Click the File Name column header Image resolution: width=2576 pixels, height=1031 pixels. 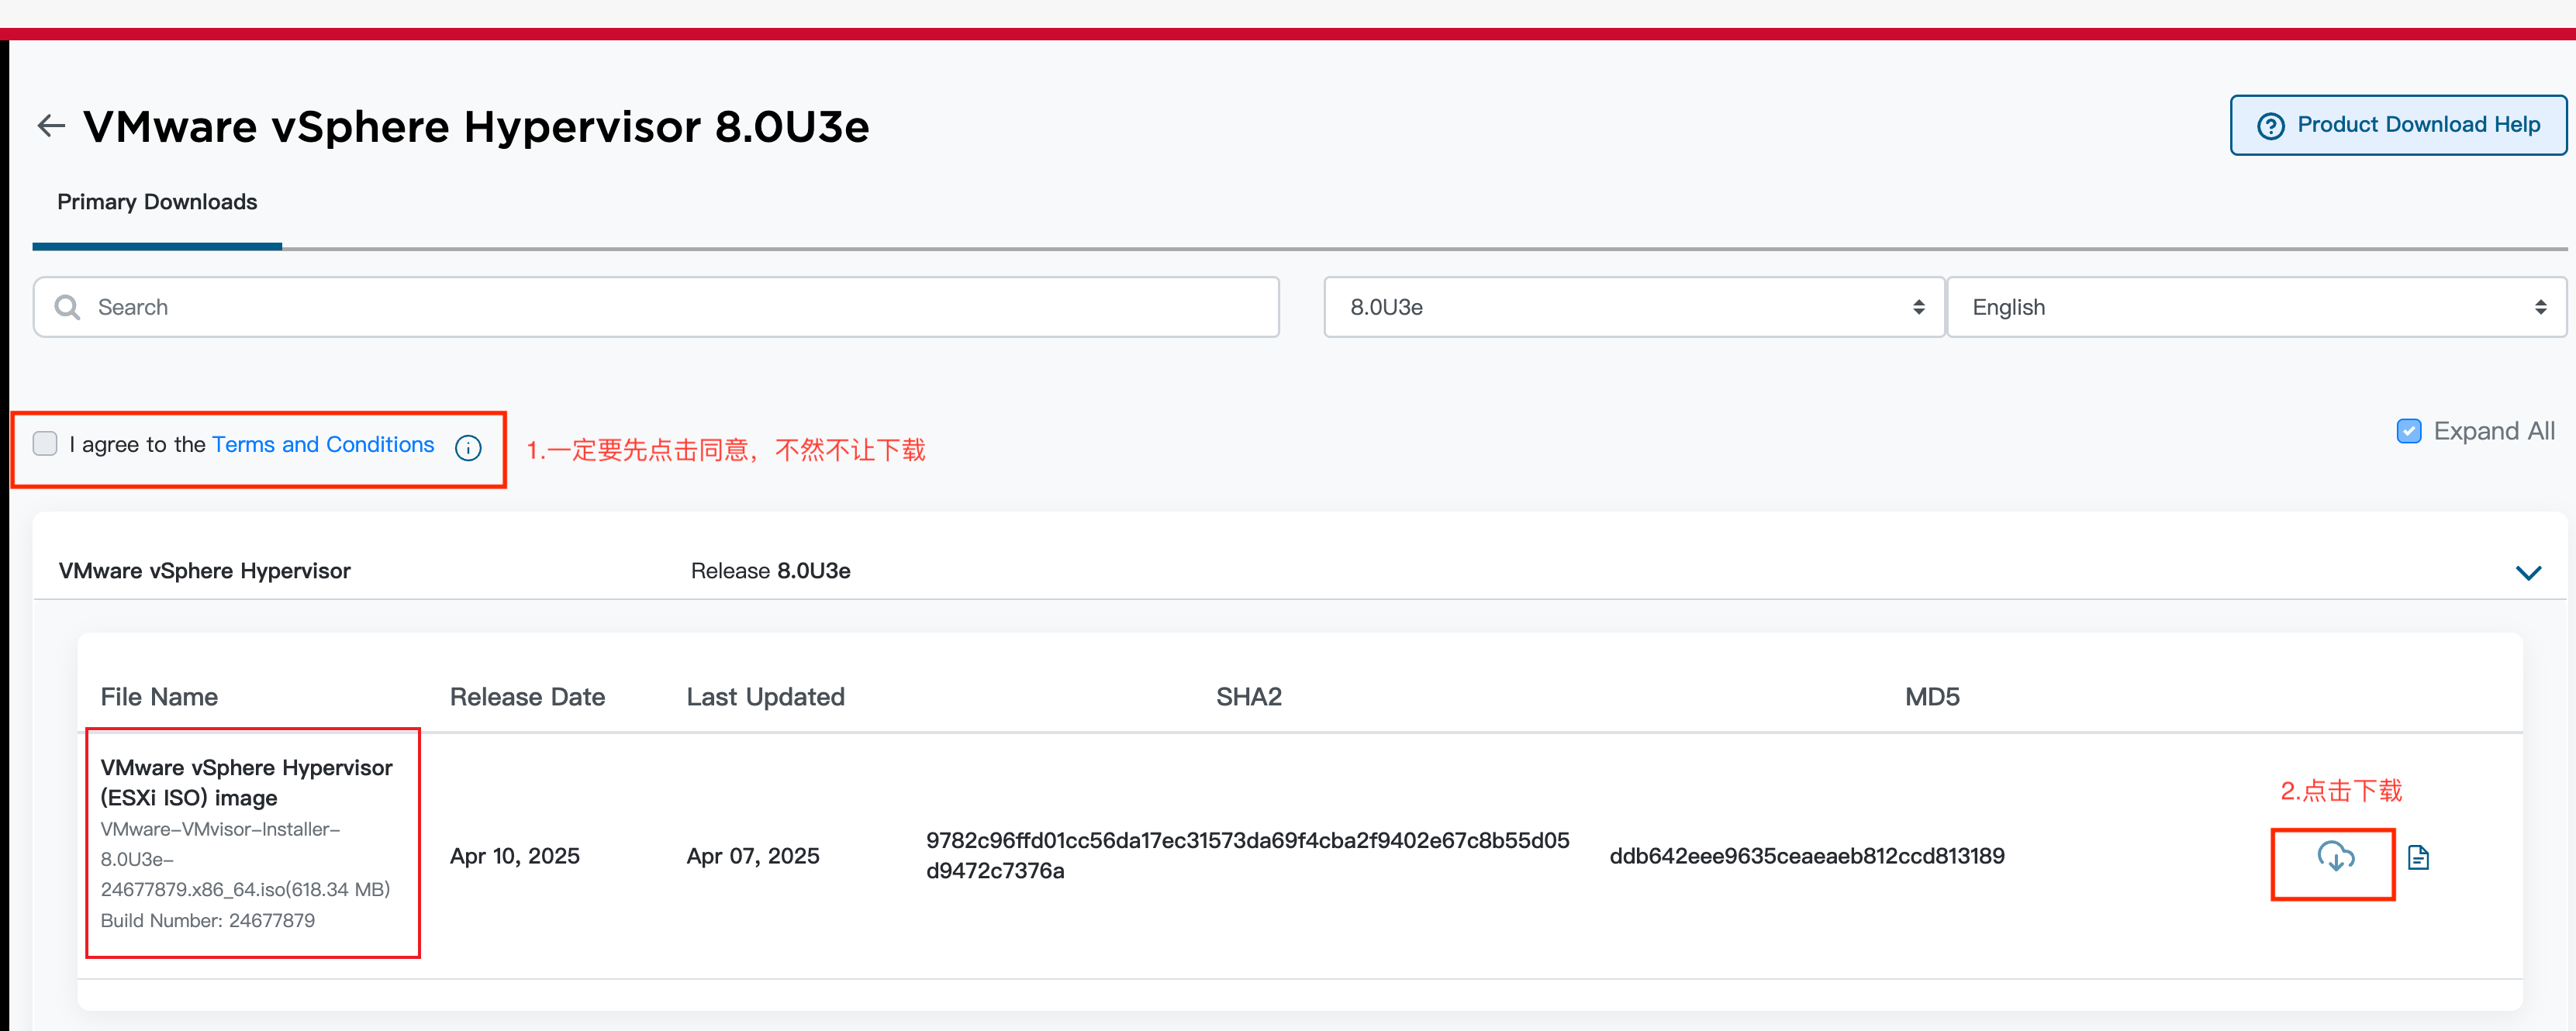(159, 697)
